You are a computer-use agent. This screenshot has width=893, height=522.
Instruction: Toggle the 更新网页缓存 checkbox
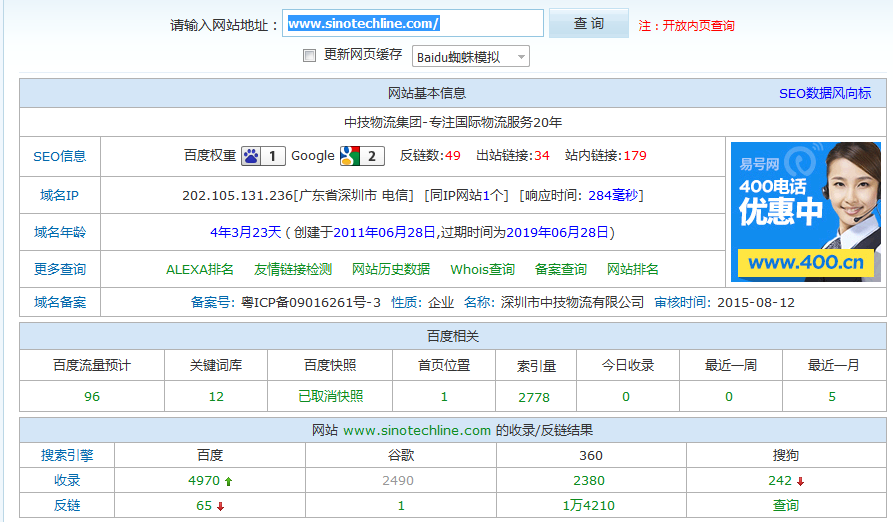tap(310, 56)
